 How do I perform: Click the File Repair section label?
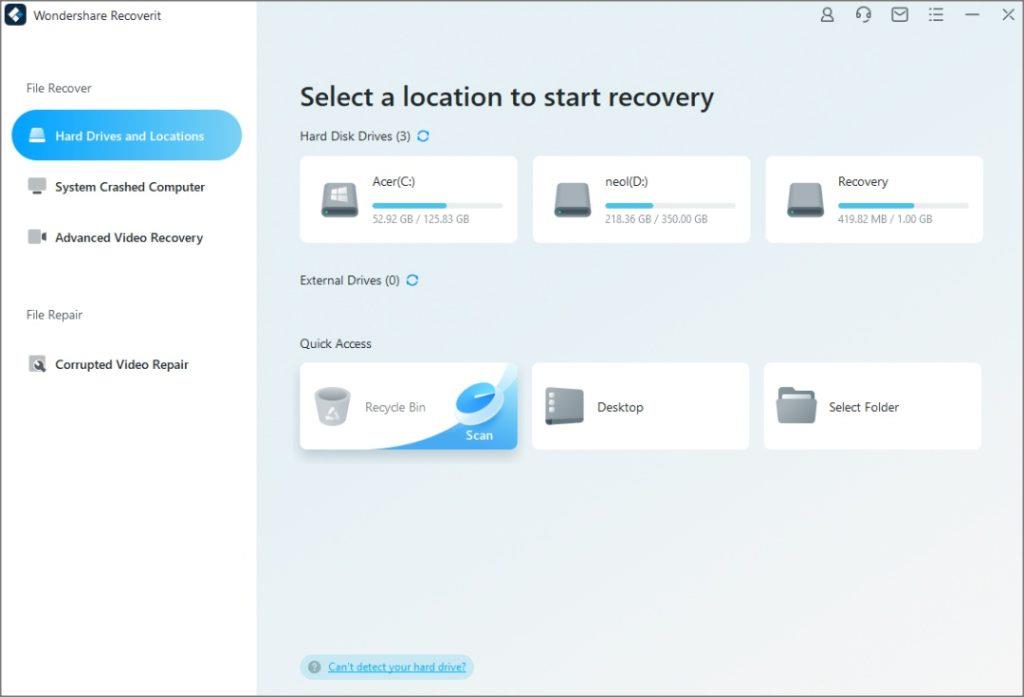click(54, 315)
